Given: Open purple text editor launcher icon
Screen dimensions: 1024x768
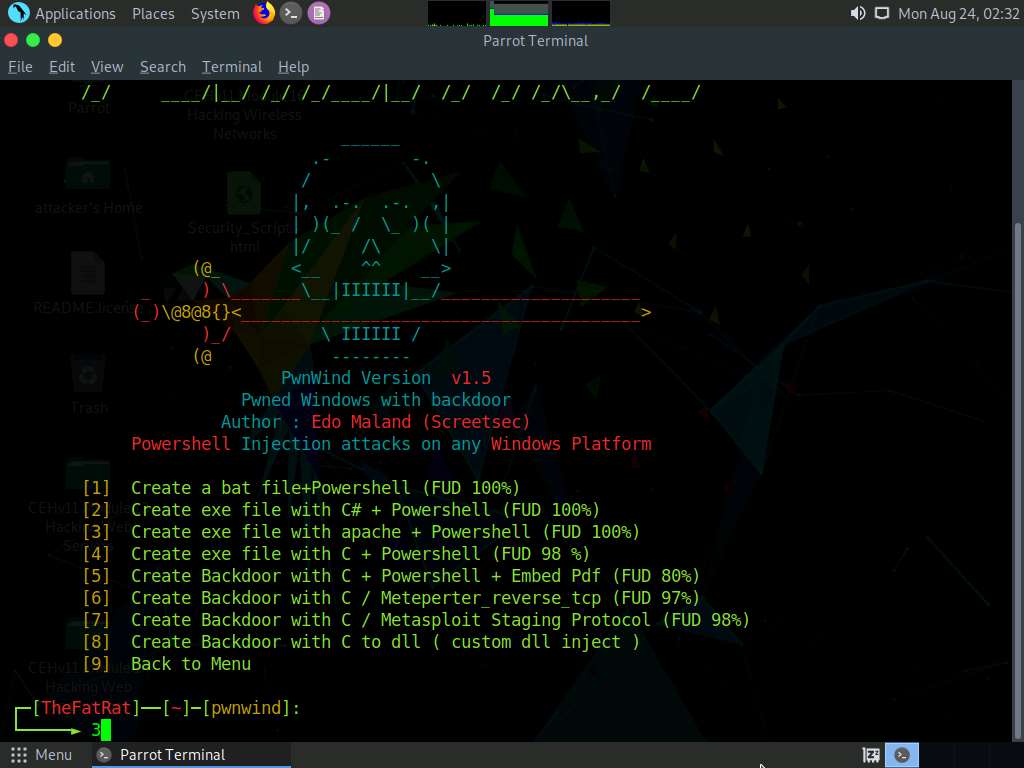Looking at the screenshot, I should (x=319, y=13).
